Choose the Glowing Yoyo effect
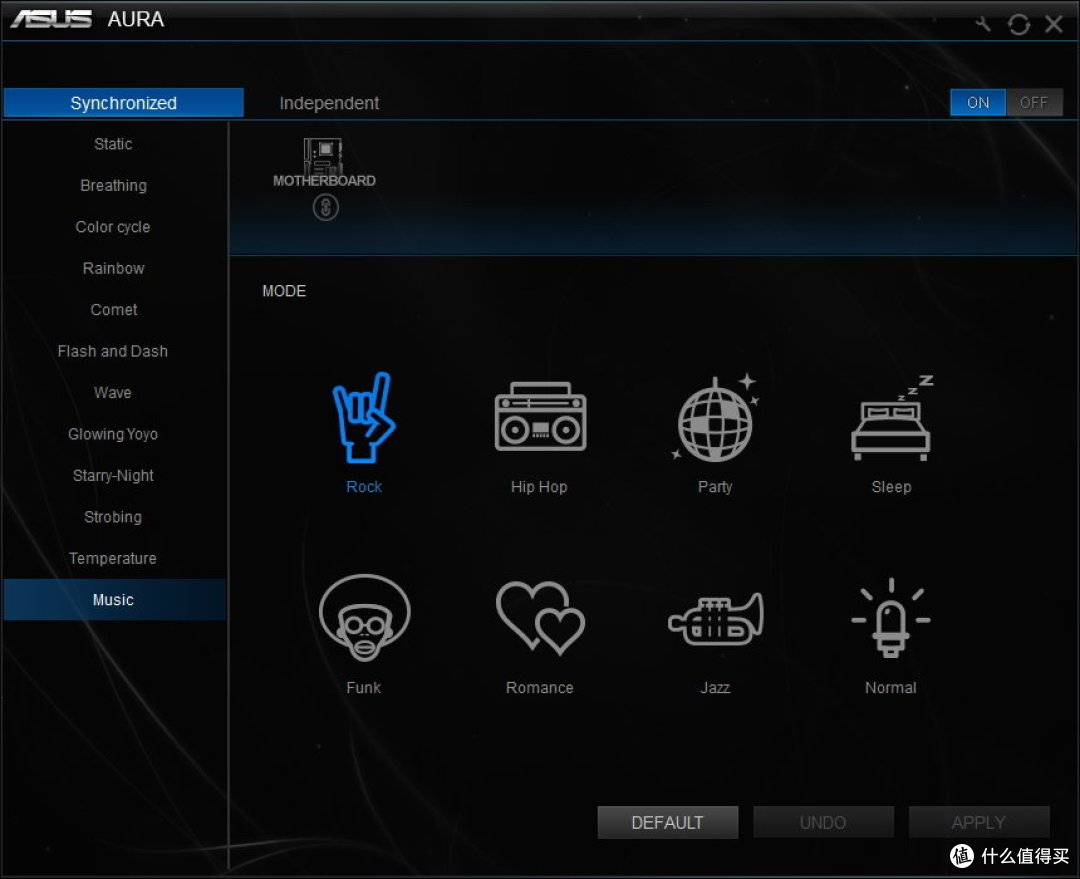This screenshot has height=879, width=1080. [x=113, y=433]
